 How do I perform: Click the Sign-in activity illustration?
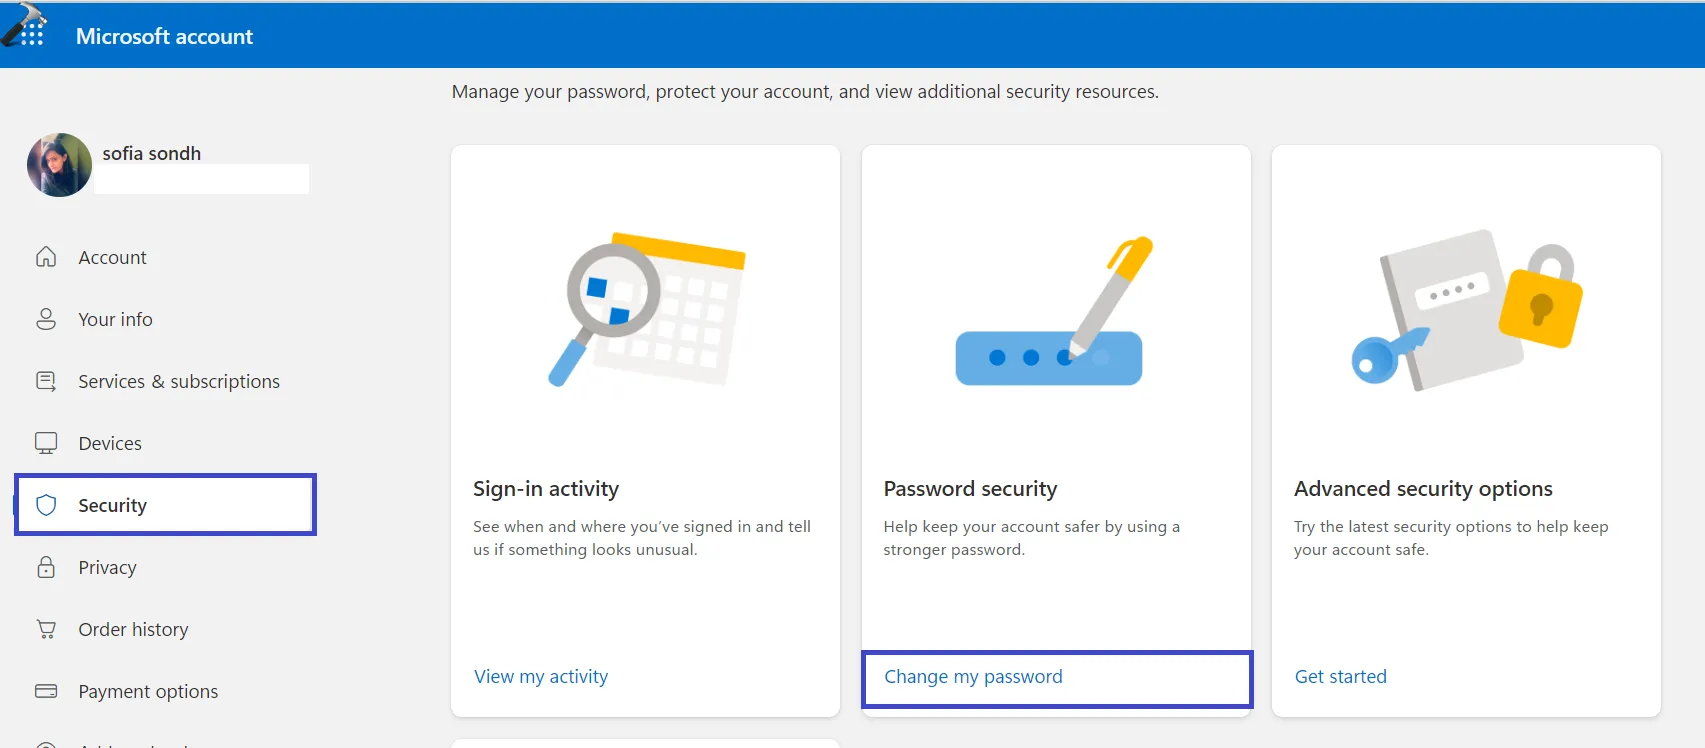coord(646,310)
